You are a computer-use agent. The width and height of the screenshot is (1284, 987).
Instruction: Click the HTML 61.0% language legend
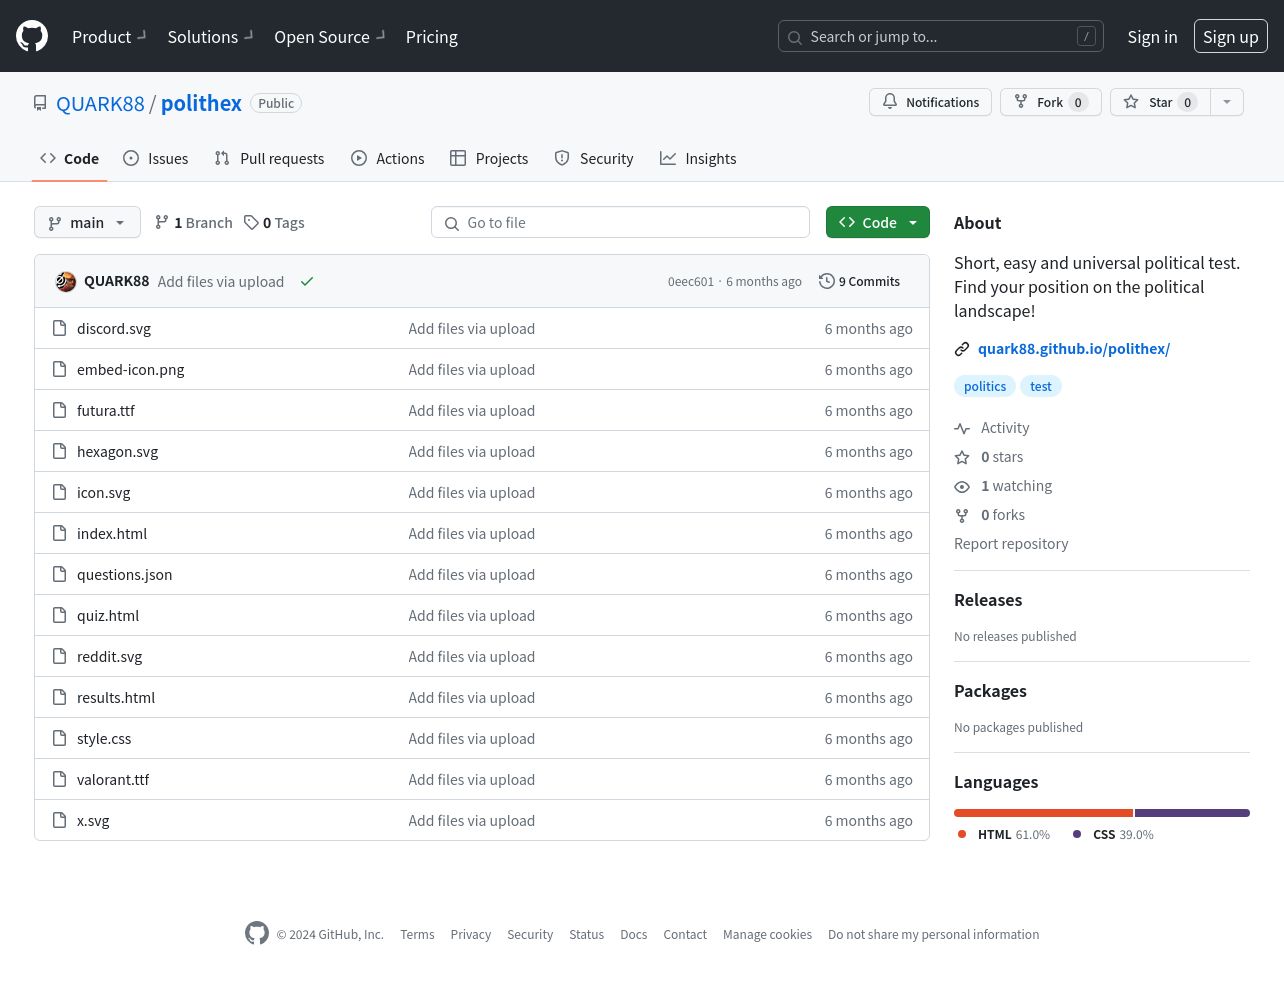(x=1004, y=834)
